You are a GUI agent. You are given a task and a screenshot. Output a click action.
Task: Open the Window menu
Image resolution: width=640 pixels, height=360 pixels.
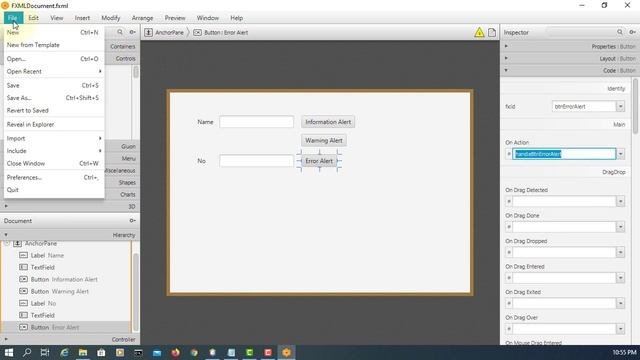tap(208, 18)
